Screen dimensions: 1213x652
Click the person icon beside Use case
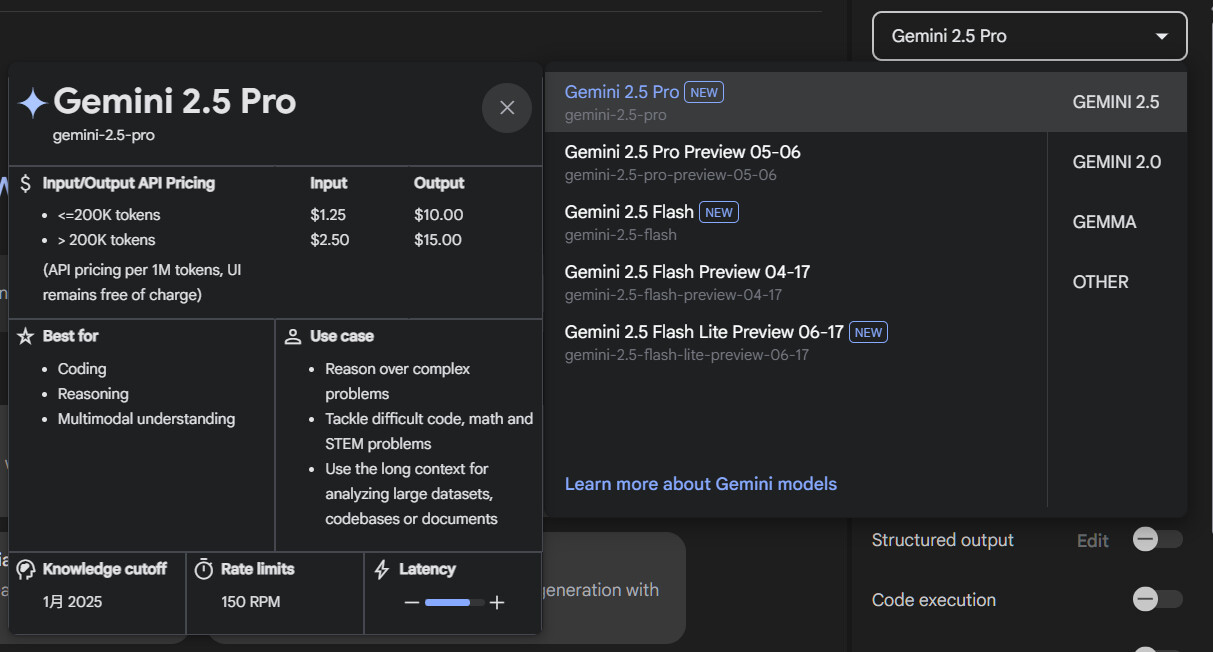click(293, 336)
